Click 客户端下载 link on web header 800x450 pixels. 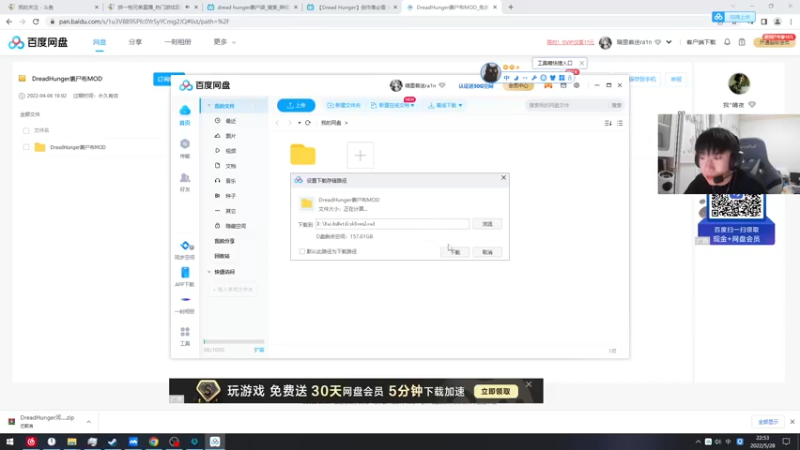(x=701, y=42)
